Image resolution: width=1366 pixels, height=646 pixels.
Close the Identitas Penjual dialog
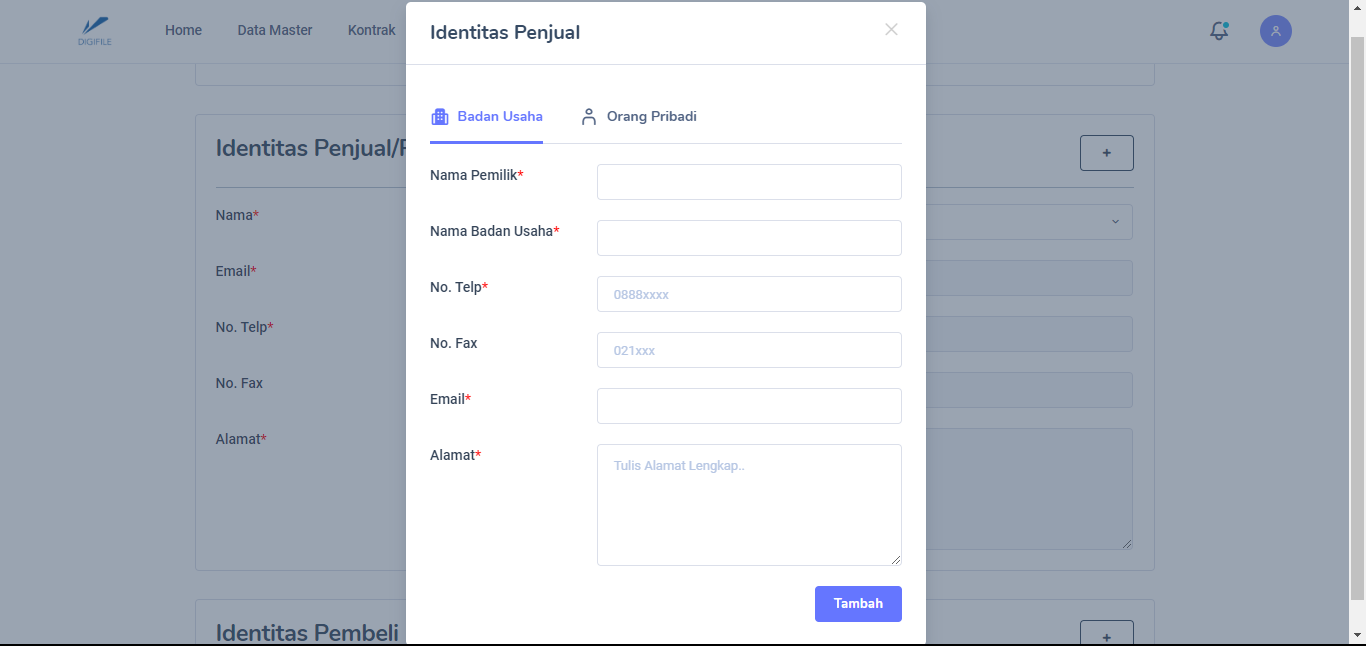point(891,30)
